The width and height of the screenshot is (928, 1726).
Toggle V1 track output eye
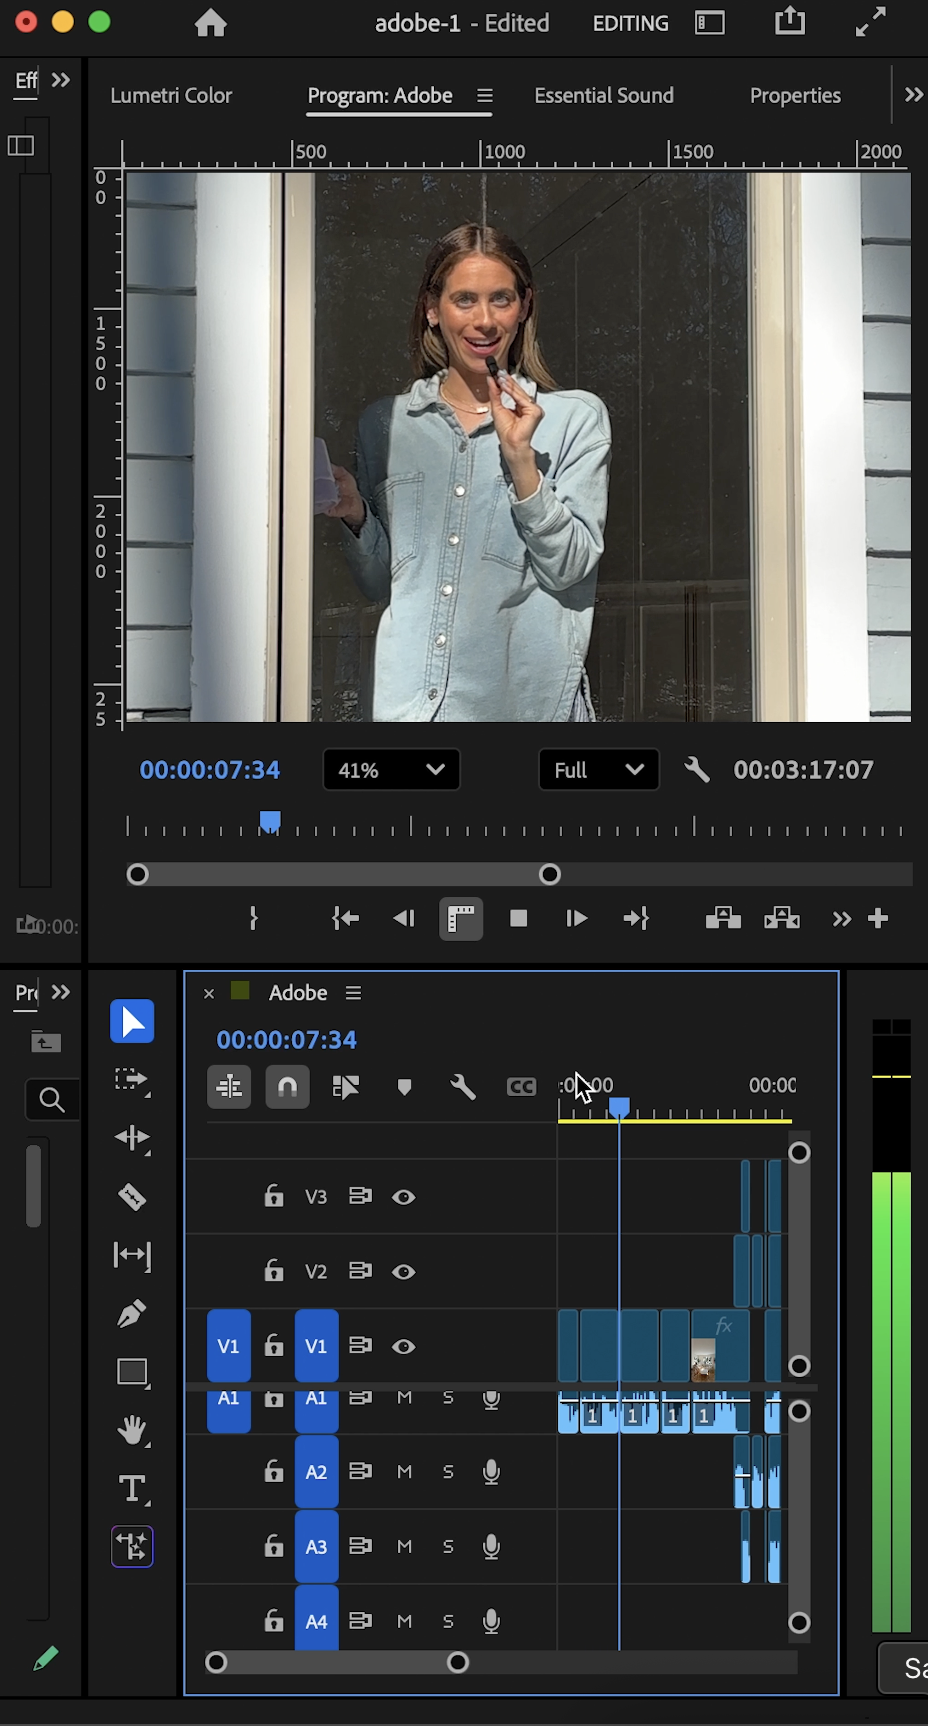[404, 1347]
